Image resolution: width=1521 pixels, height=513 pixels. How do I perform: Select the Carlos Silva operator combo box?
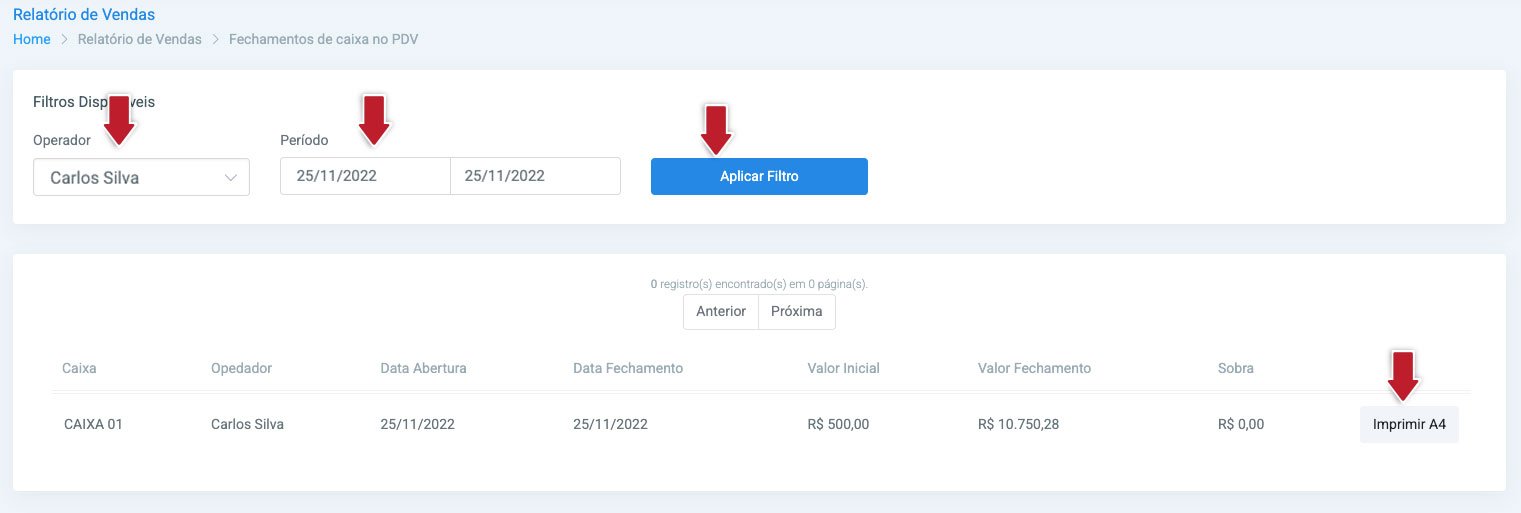point(141,177)
